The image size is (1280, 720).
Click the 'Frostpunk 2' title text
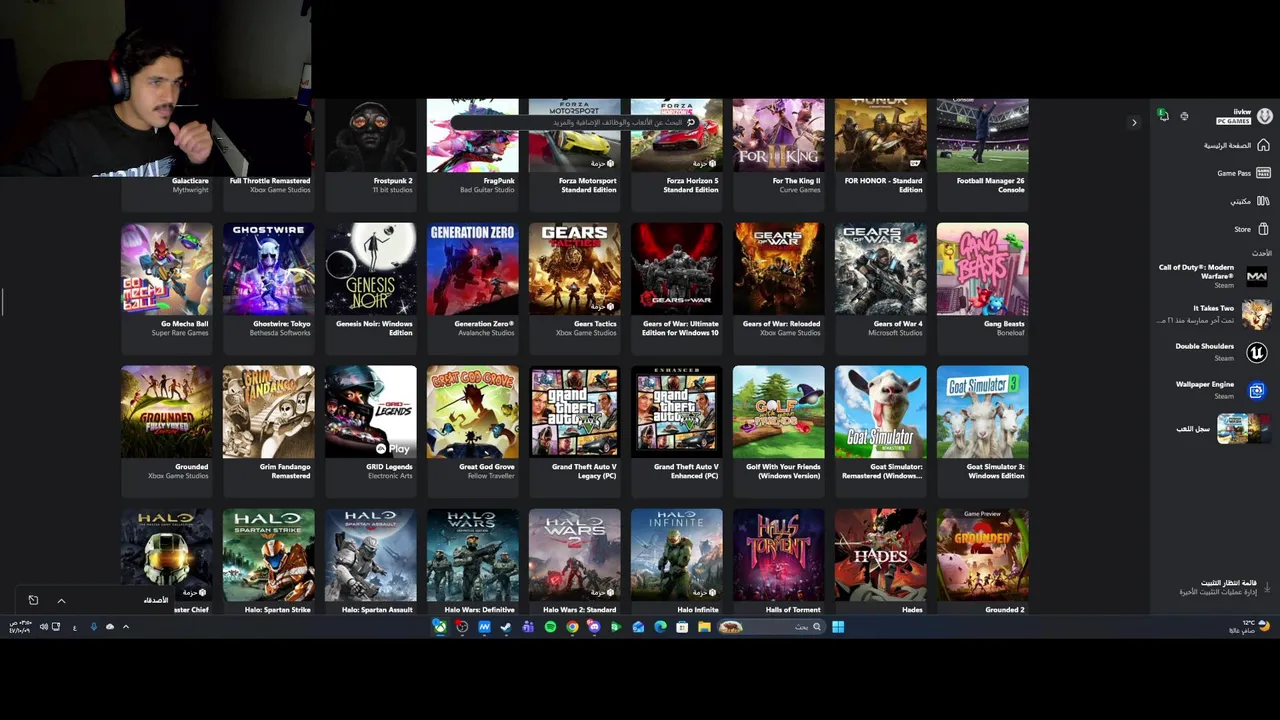pos(393,181)
